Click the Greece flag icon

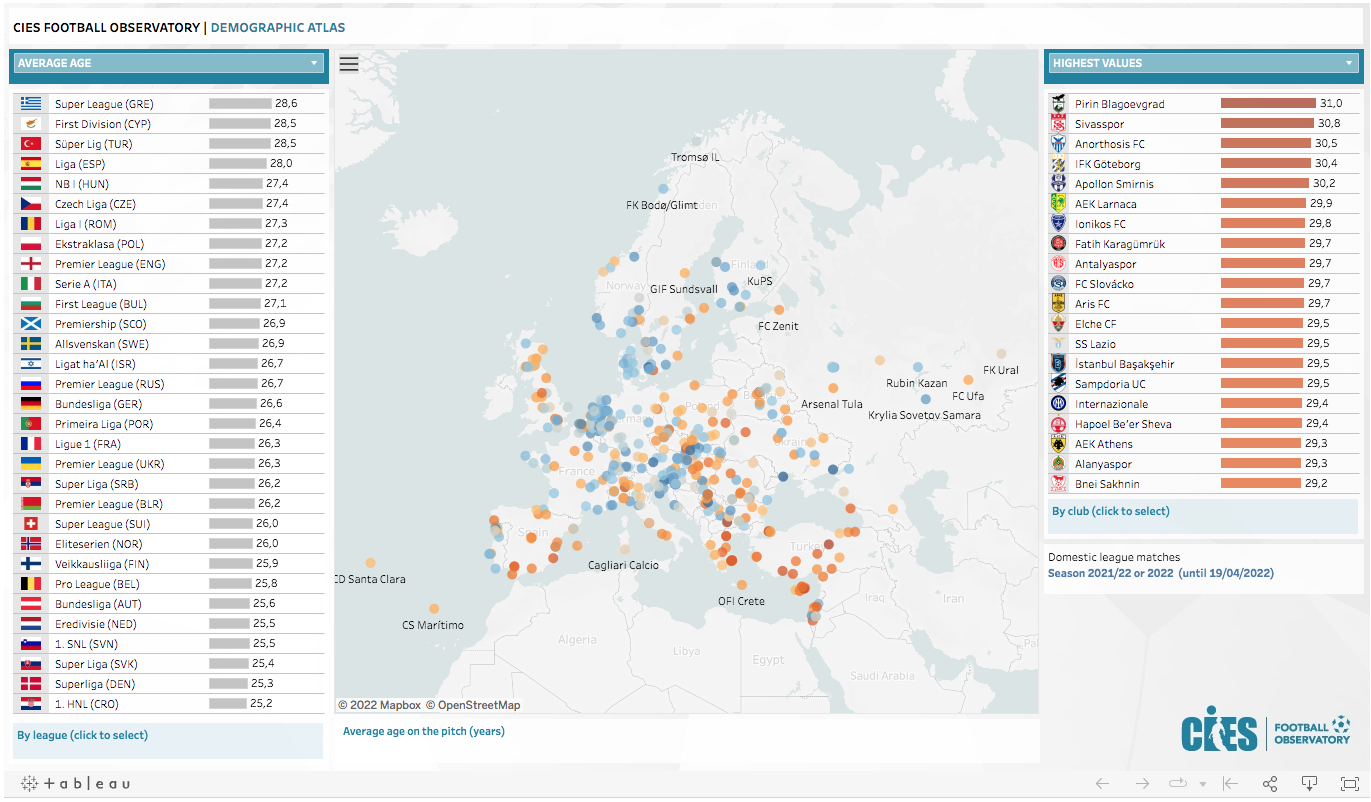pyautogui.click(x=32, y=104)
